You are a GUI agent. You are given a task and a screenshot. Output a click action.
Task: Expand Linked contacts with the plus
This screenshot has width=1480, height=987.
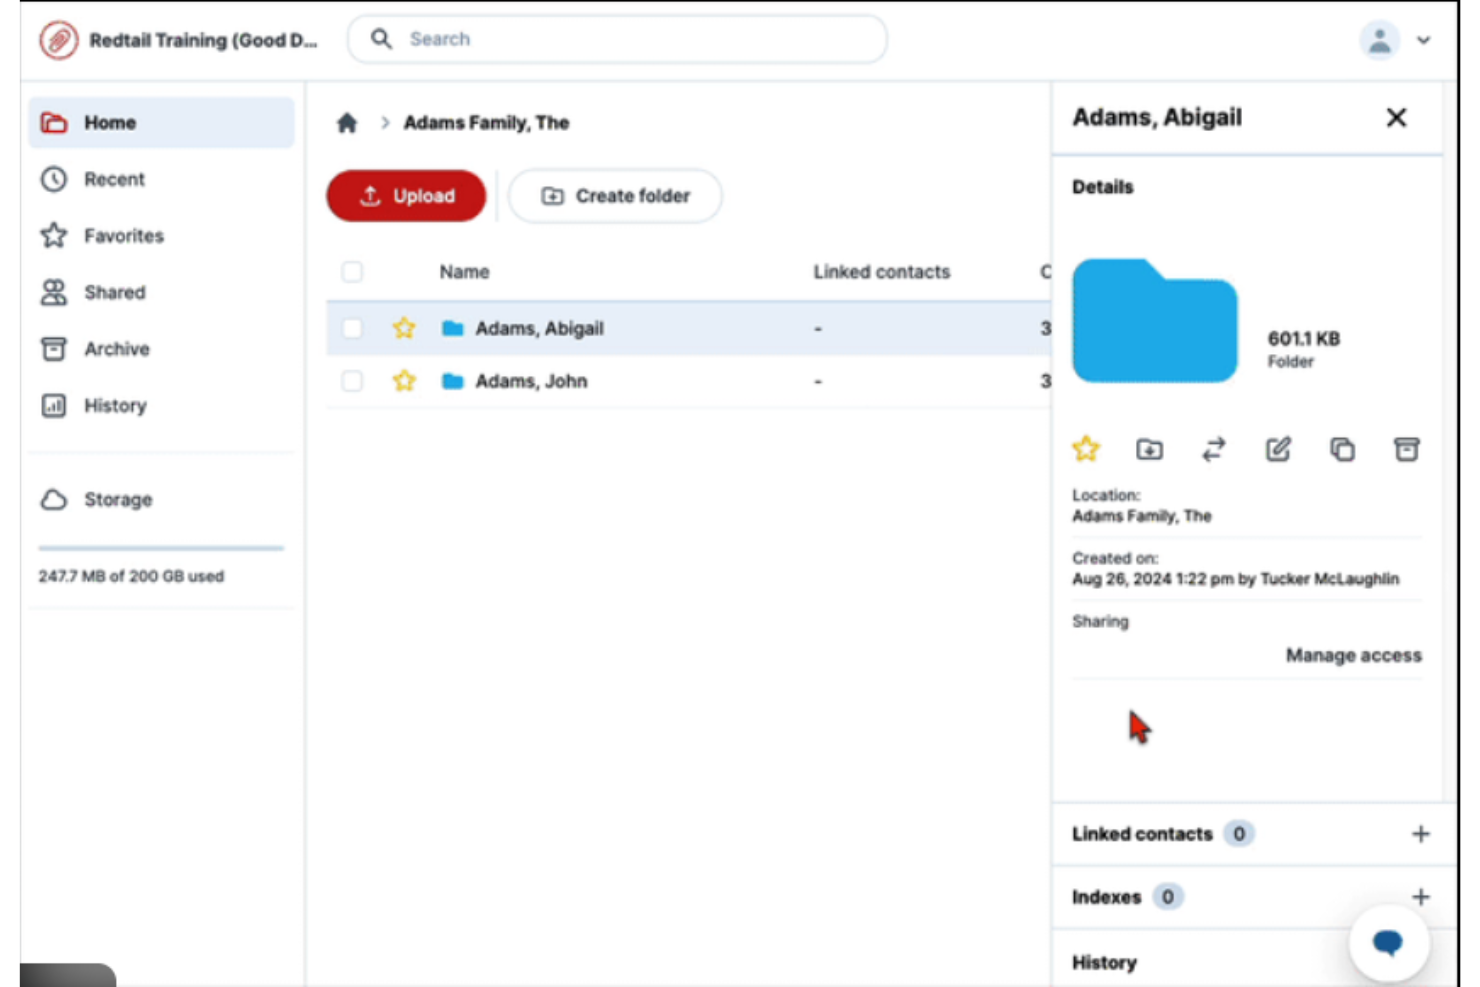[x=1421, y=833]
